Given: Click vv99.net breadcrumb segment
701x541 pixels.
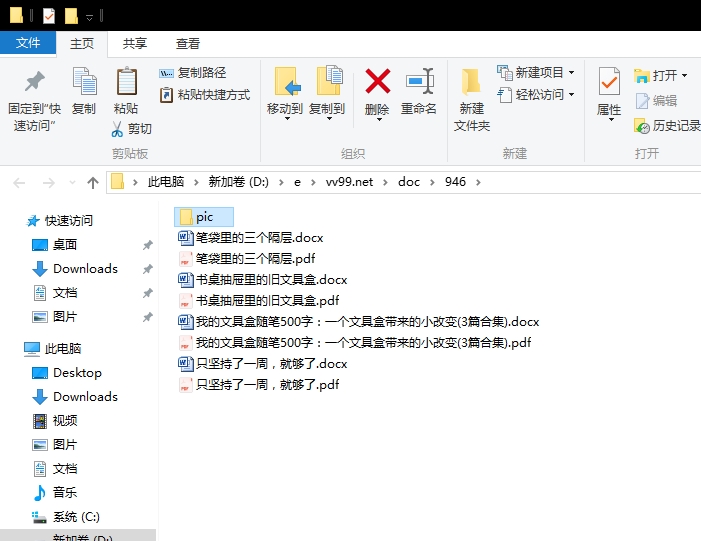Looking at the screenshot, I should (x=349, y=182).
